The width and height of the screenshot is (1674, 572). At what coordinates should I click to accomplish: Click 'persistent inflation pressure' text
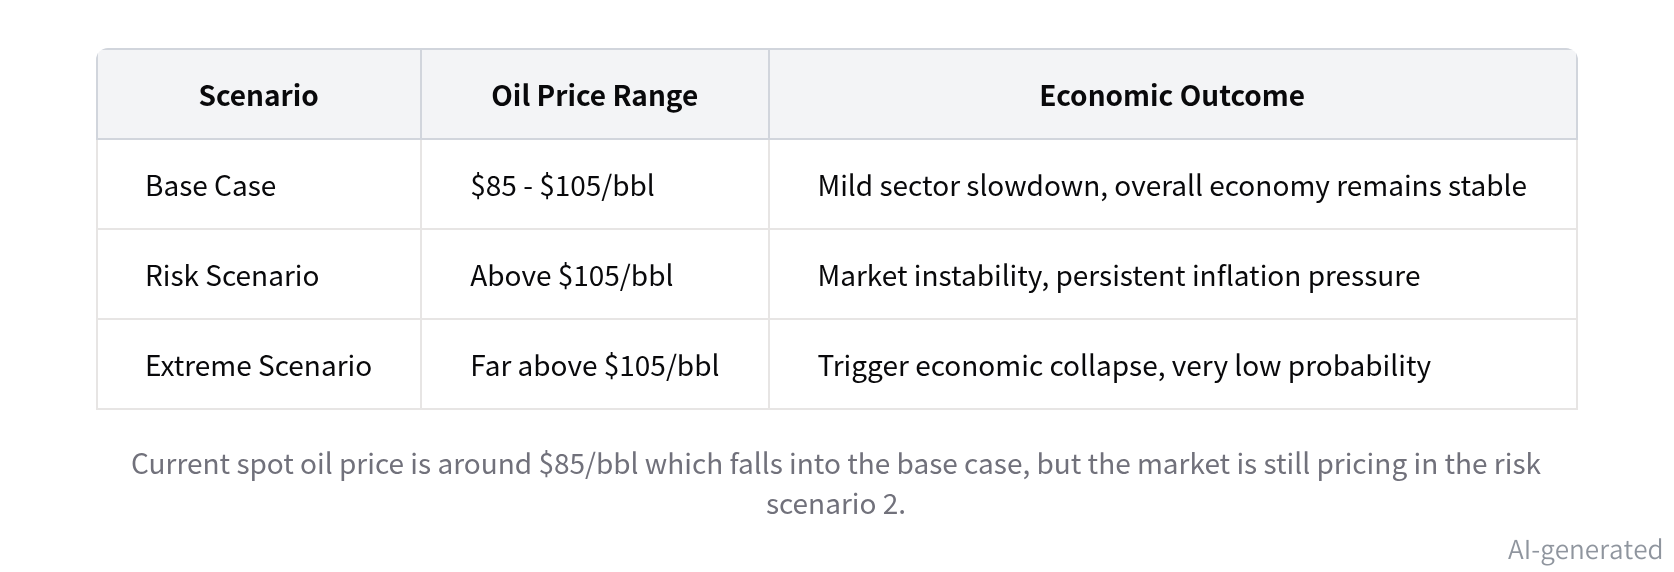(x=1238, y=276)
